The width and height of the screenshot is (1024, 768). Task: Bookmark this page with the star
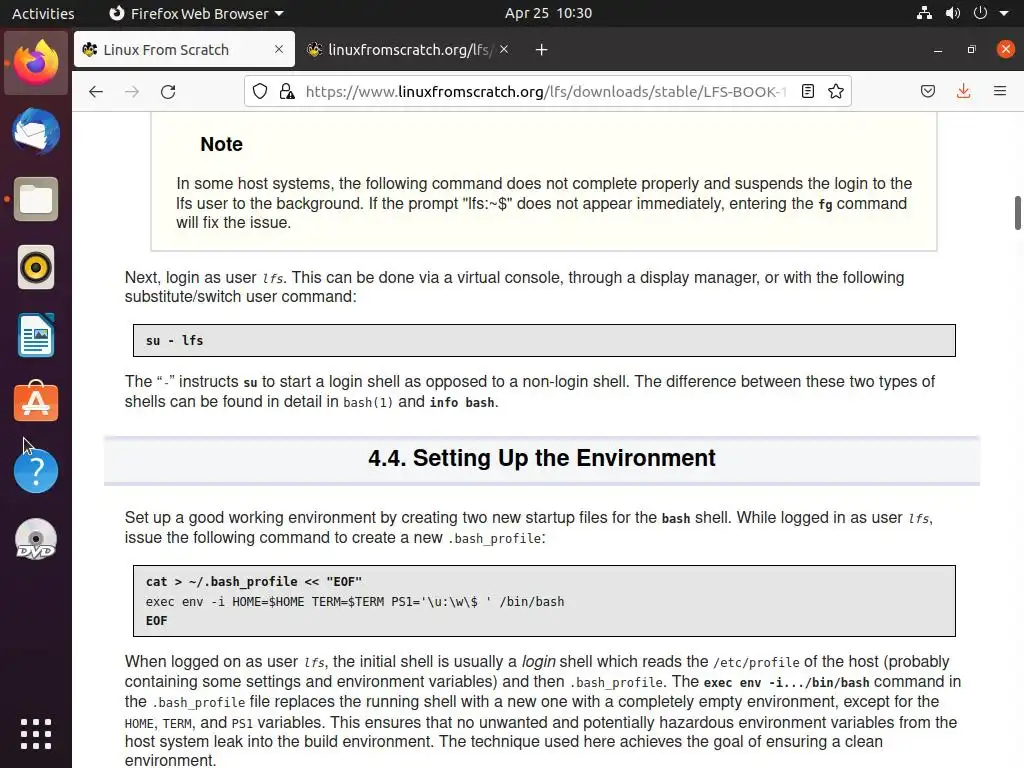click(836, 91)
